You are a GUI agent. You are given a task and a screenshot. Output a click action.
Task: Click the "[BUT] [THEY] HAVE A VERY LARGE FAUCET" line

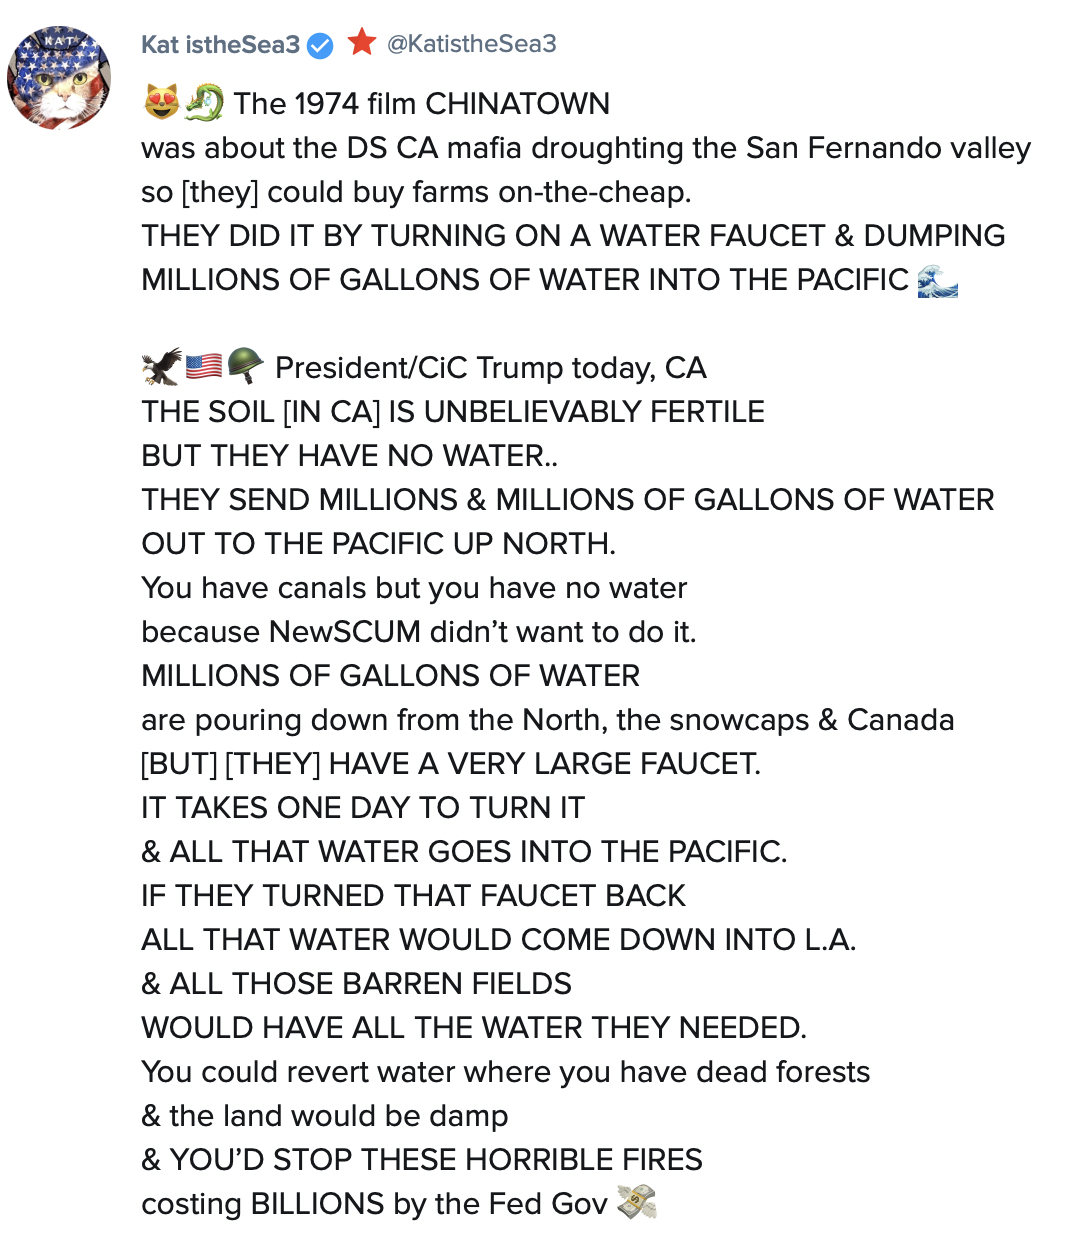(450, 764)
